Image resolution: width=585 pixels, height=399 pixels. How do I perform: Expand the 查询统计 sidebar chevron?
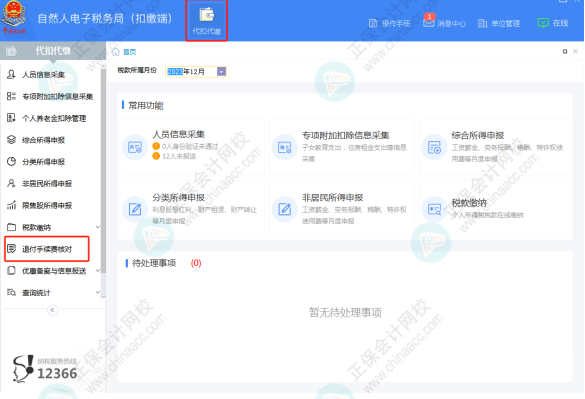click(98, 292)
